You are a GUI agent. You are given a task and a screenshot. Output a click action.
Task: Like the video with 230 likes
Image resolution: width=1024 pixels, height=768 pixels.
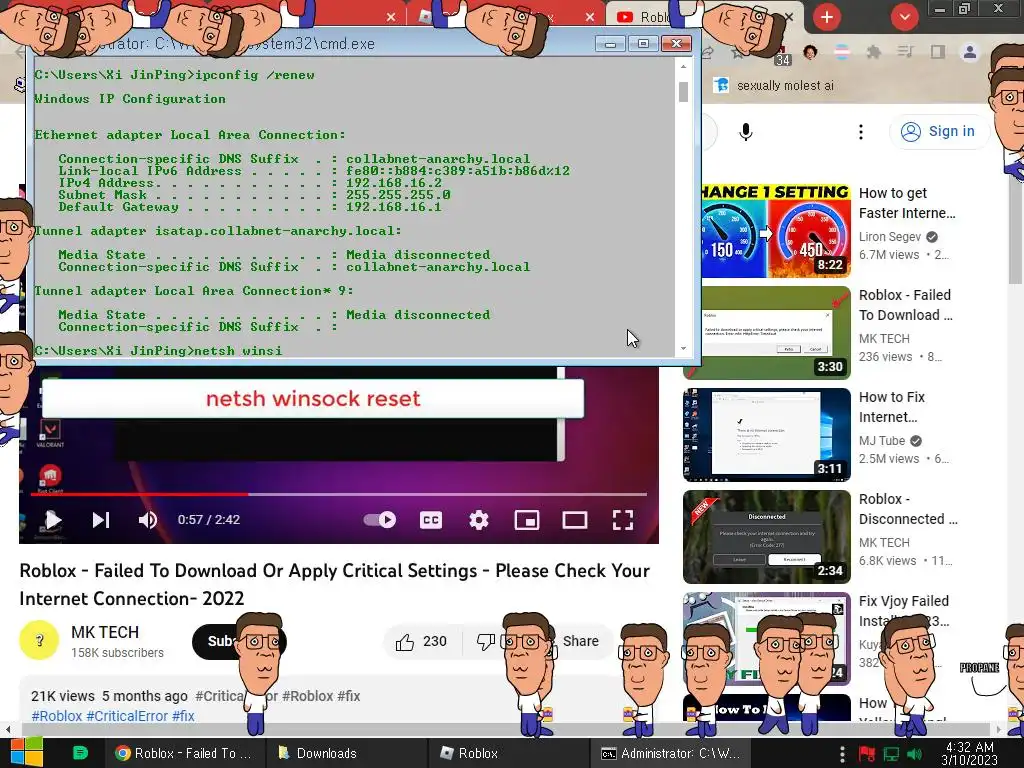421,642
